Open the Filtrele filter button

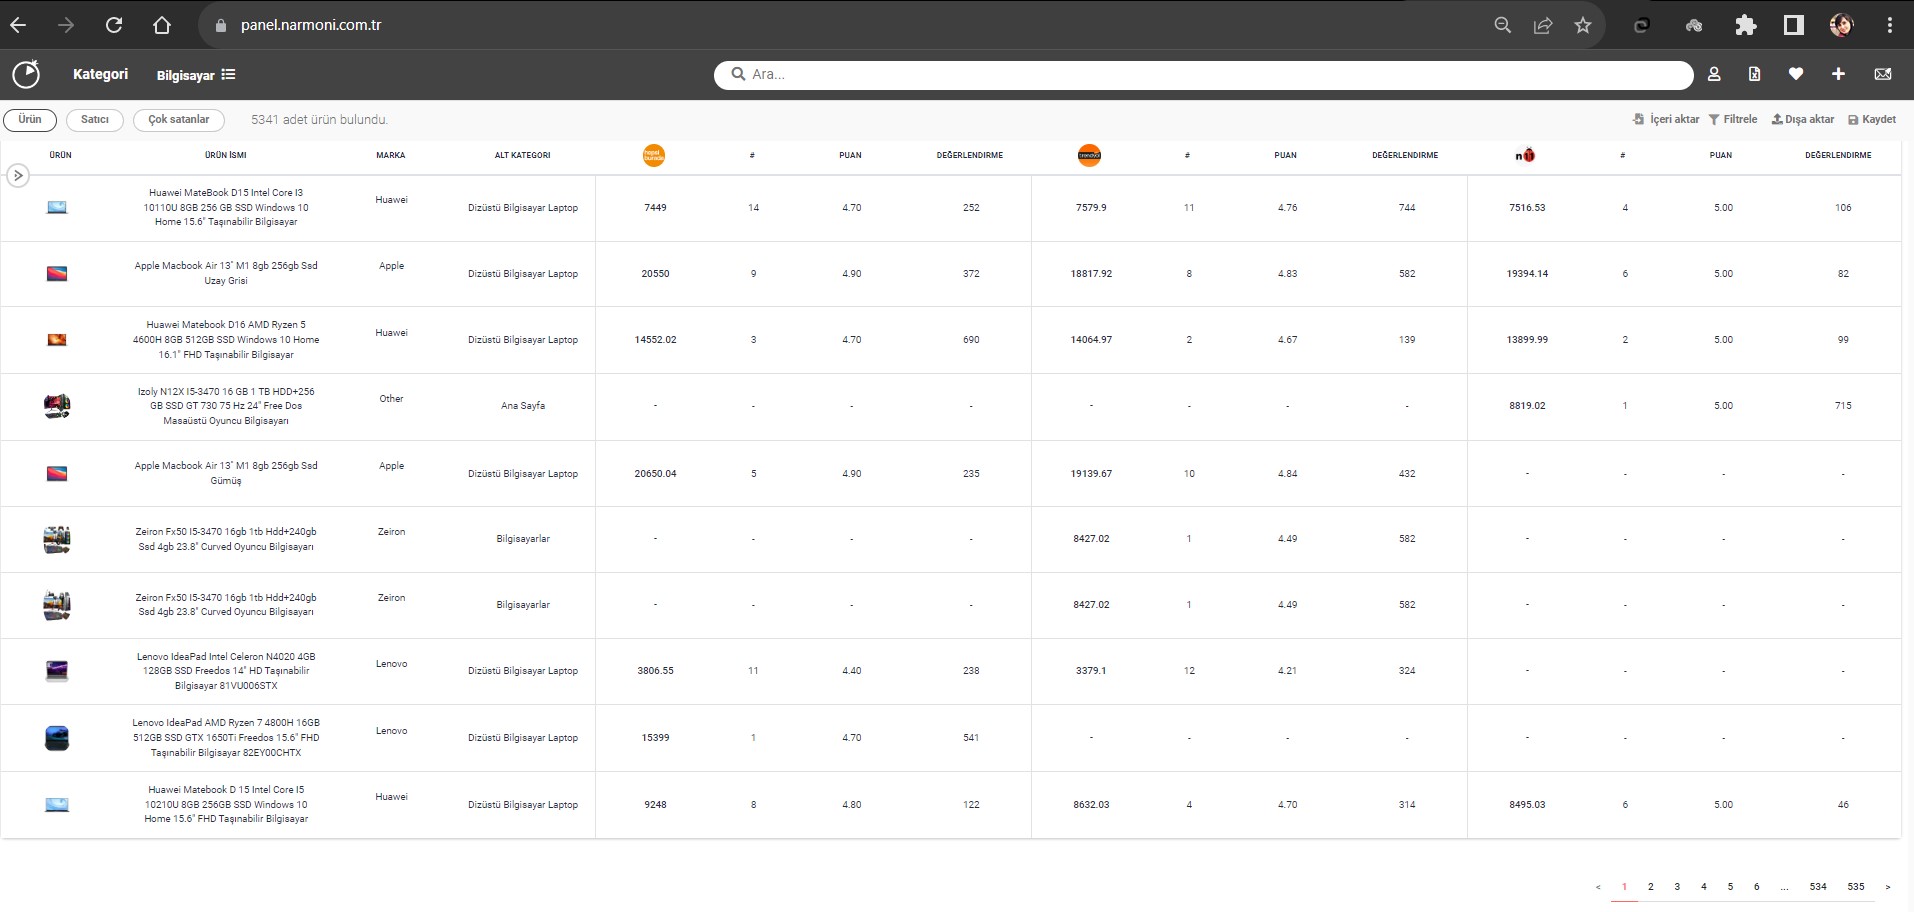(x=1733, y=119)
